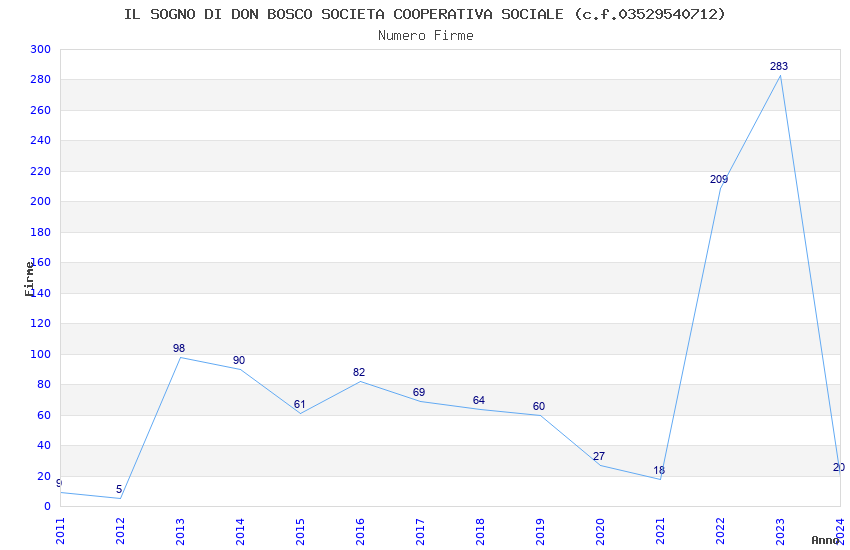Image resolution: width=850 pixels, height=550 pixels.
Task: Select y-axis tick label 40
Action: [44, 445]
